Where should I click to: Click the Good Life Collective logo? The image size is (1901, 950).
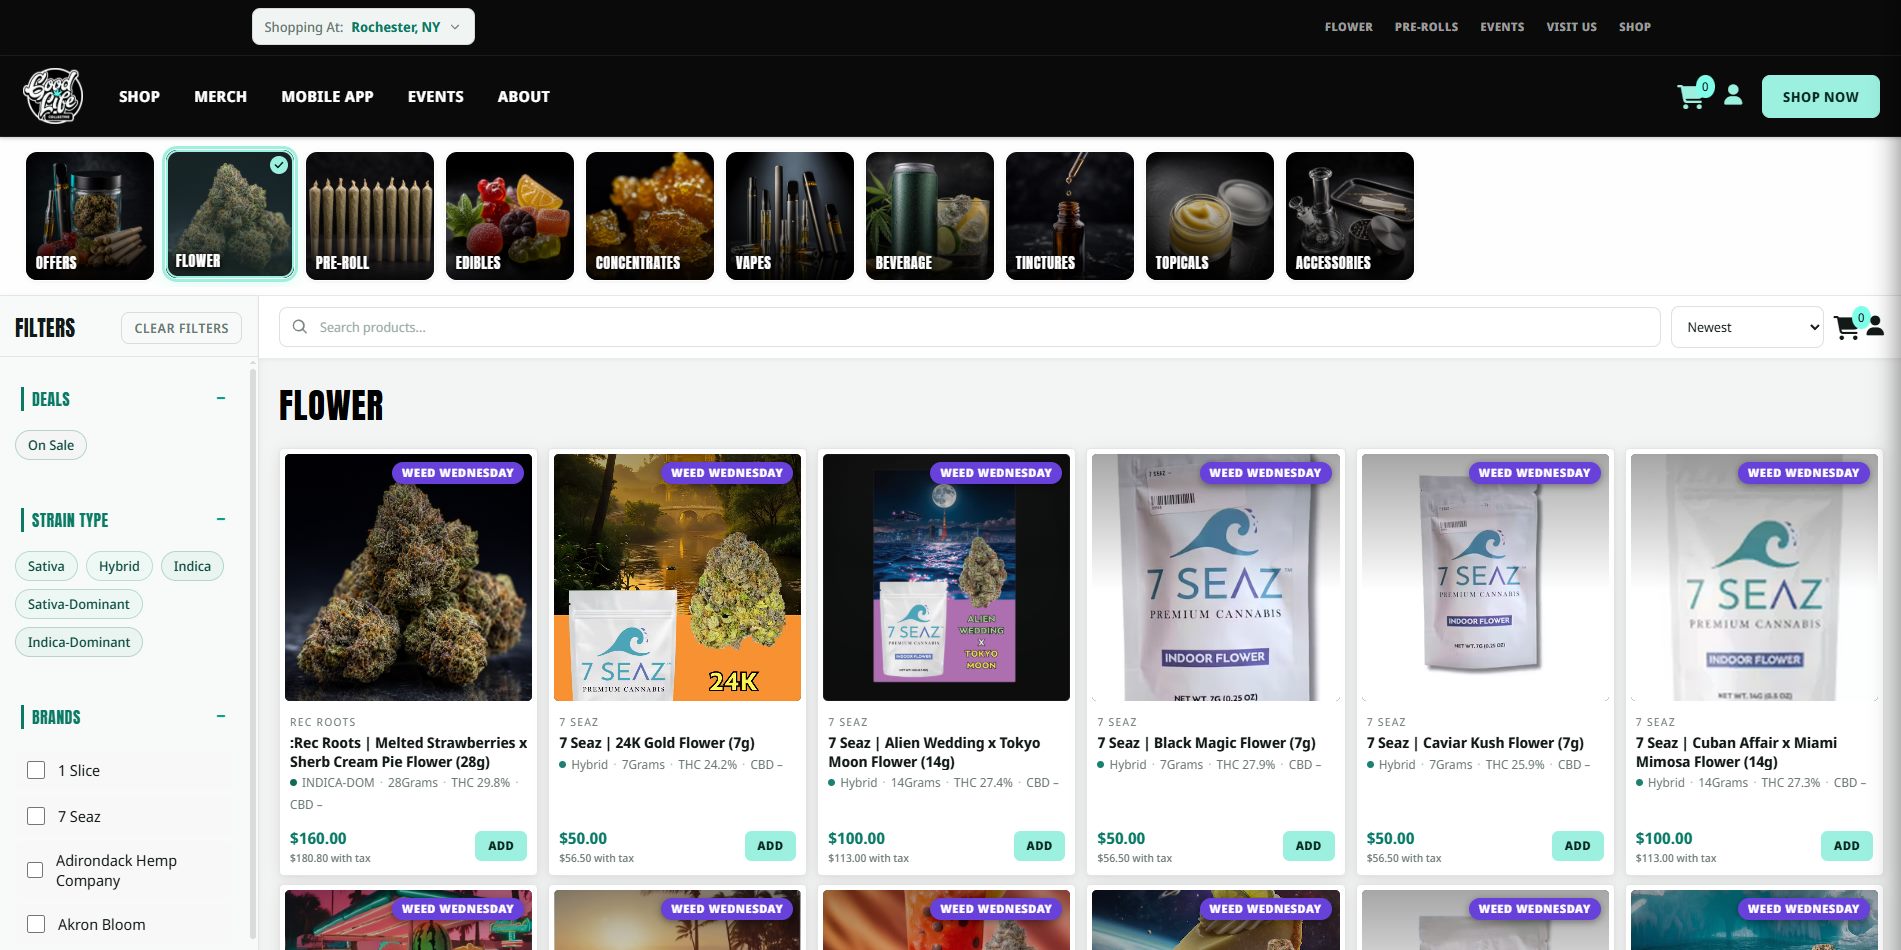[x=53, y=96]
